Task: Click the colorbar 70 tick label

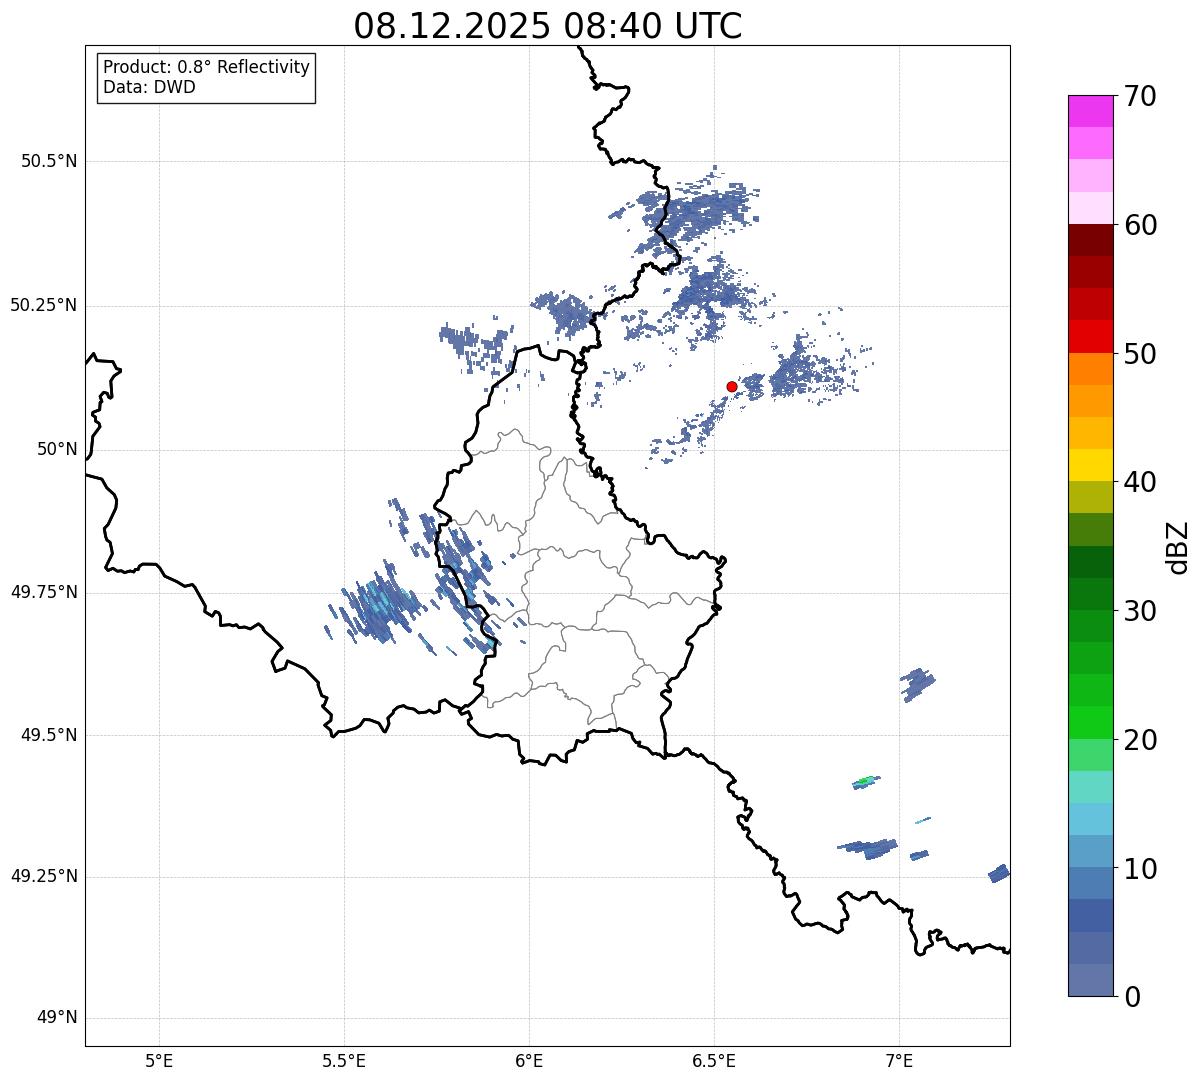Action: (1140, 96)
